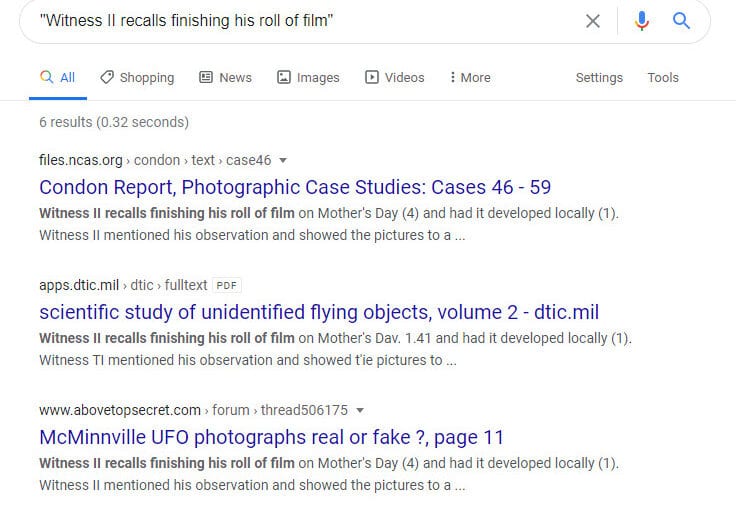
Task: Expand abovetopsecret.com result options arrow
Action: 360,410
